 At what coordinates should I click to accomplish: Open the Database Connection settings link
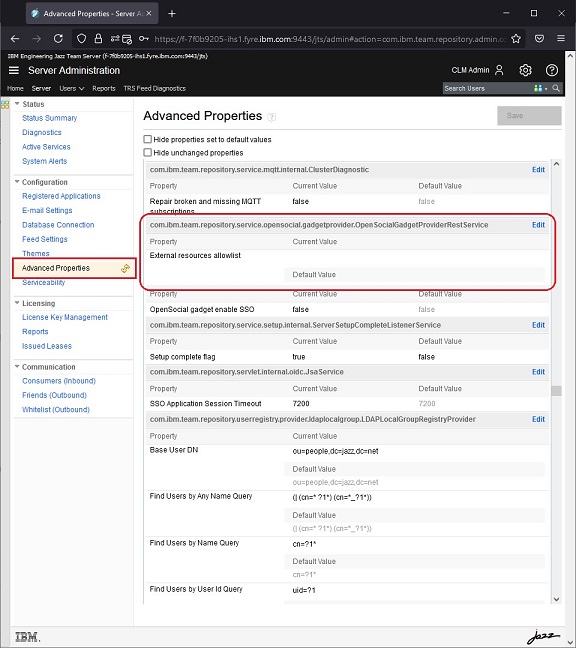pyautogui.click(x=58, y=225)
